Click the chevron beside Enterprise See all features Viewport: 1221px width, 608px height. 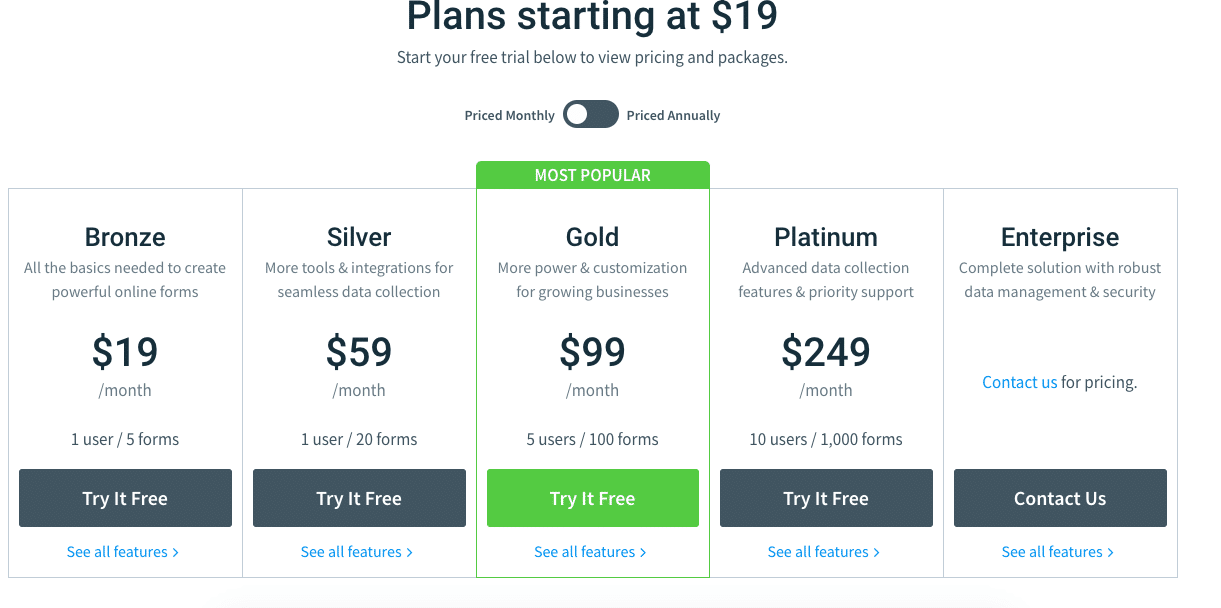[1110, 553]
